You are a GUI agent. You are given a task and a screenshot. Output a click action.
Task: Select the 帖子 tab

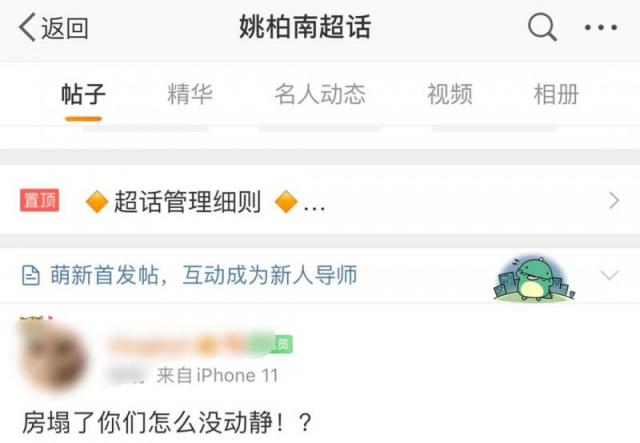click(83, 94)
